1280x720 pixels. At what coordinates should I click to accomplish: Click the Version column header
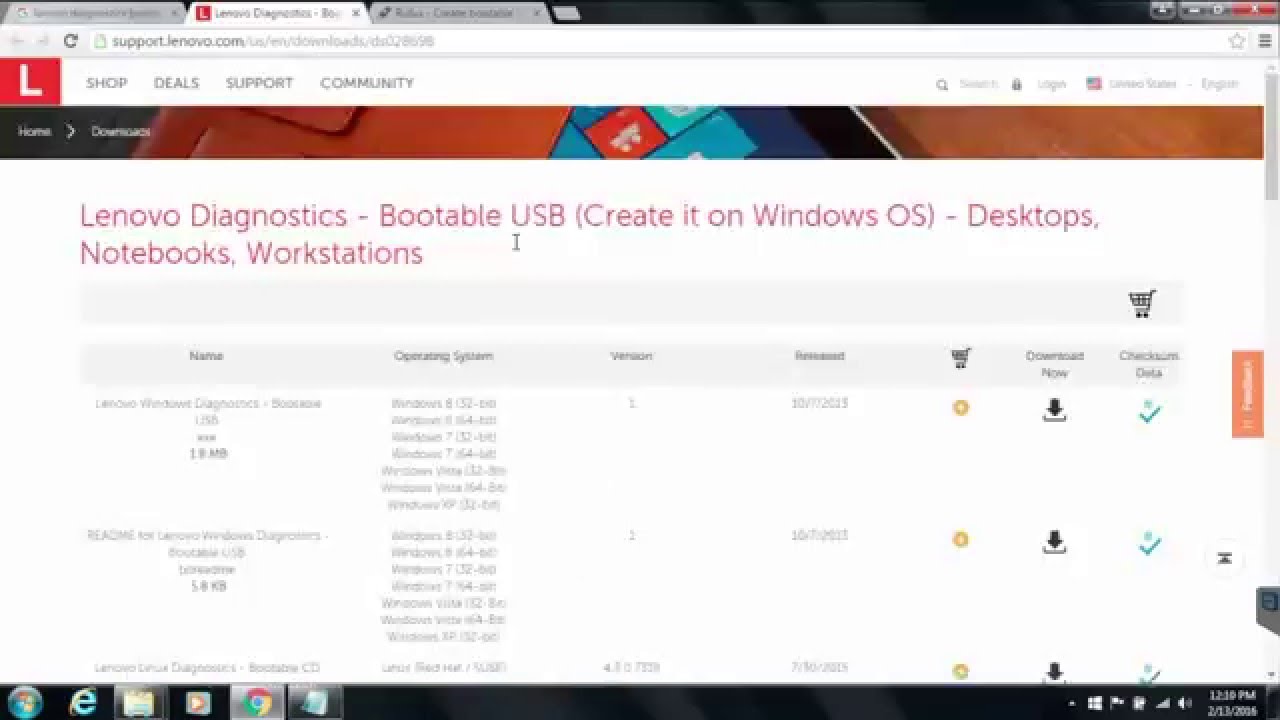[631, 356]
